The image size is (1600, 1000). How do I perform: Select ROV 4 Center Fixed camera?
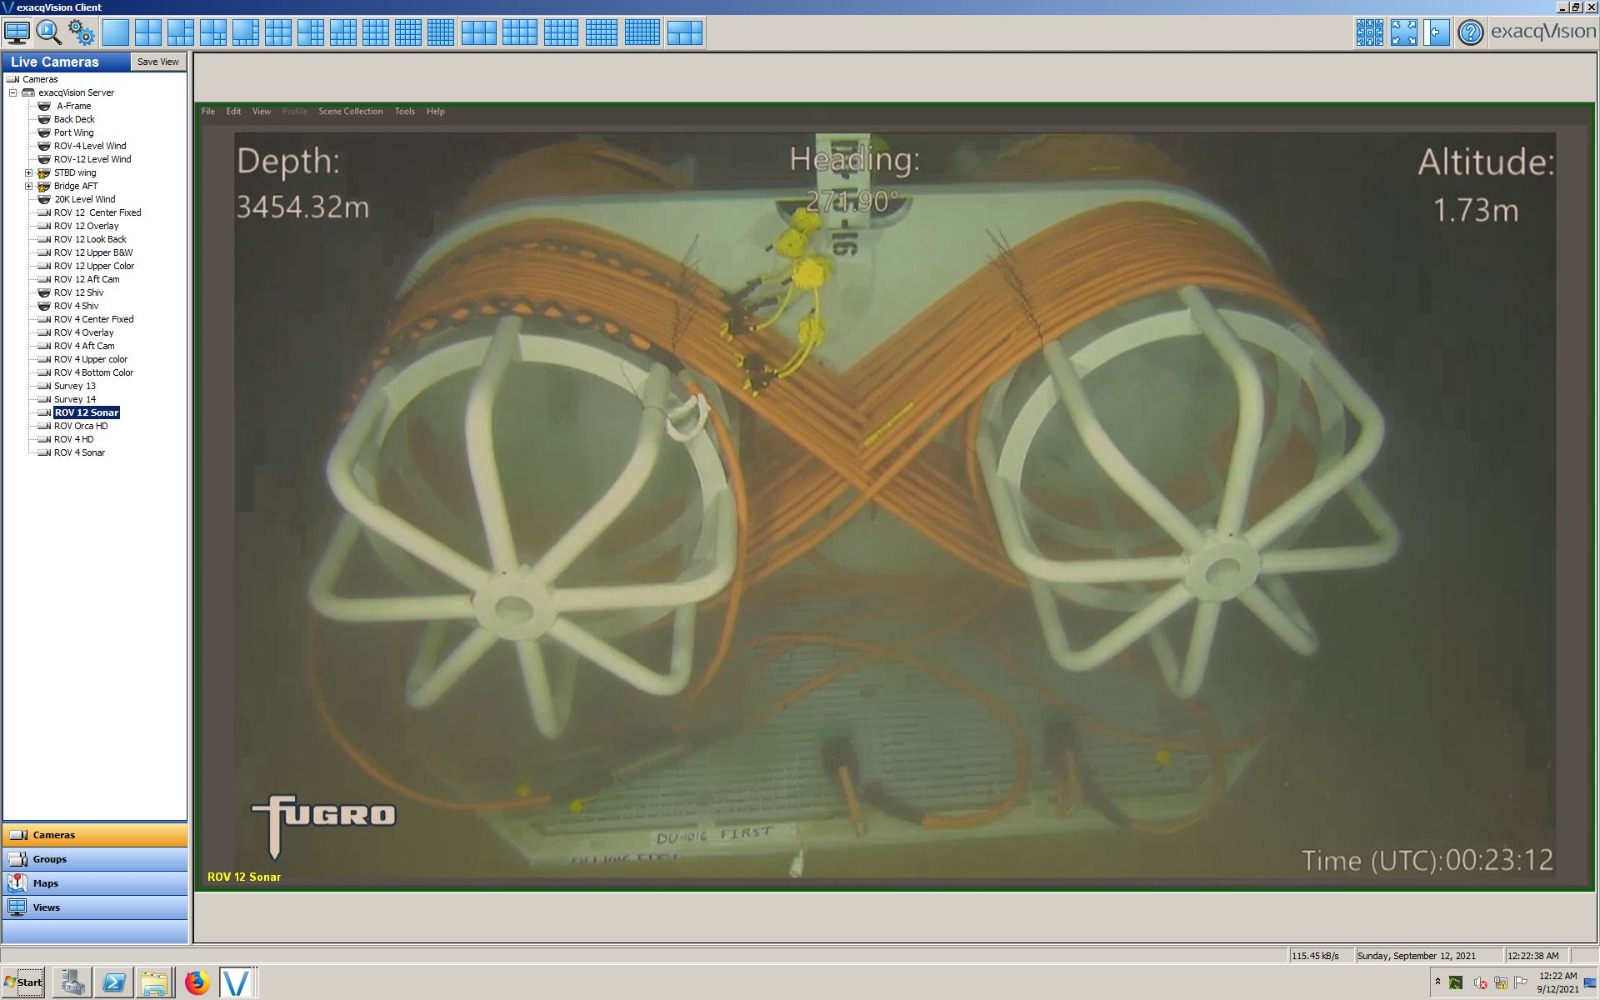(93, 319)
